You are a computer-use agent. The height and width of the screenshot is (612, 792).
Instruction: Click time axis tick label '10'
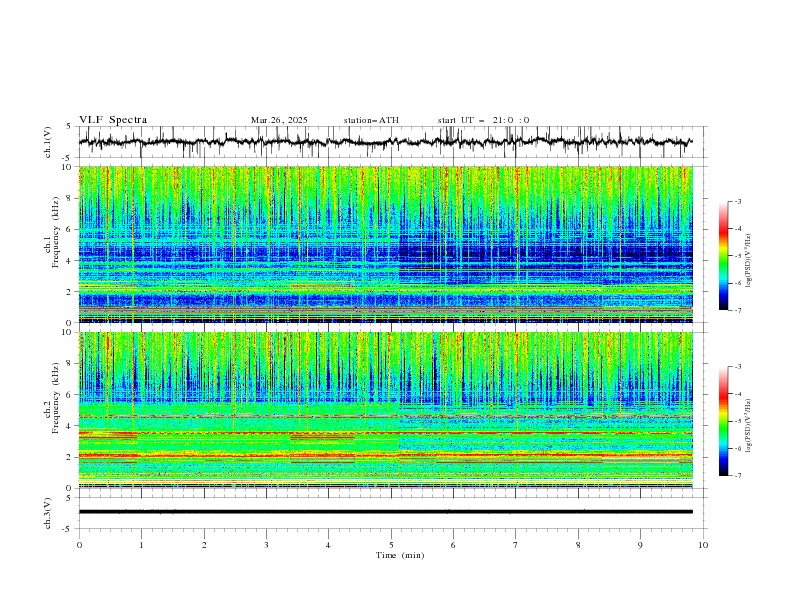tap(703, 545)
